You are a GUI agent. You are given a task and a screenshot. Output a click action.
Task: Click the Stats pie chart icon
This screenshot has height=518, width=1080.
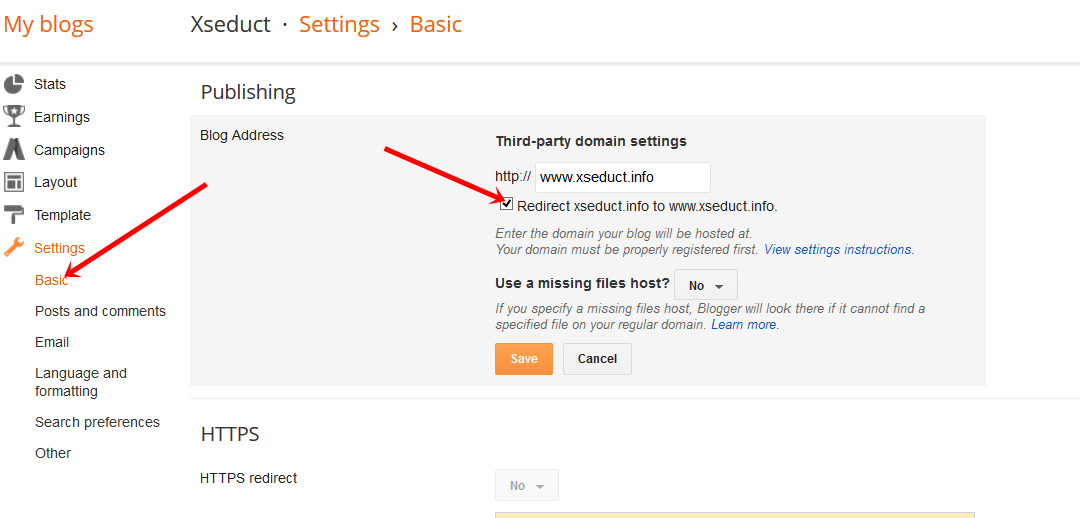14,84
